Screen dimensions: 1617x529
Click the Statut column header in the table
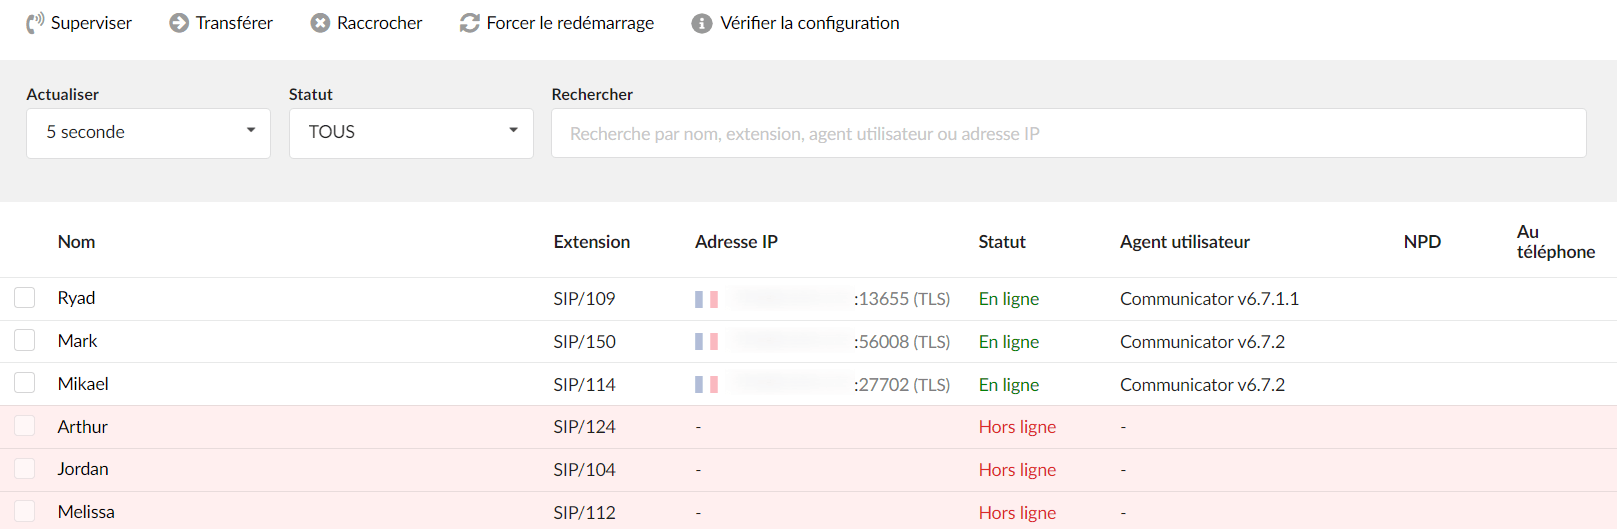coord(1002,242)
